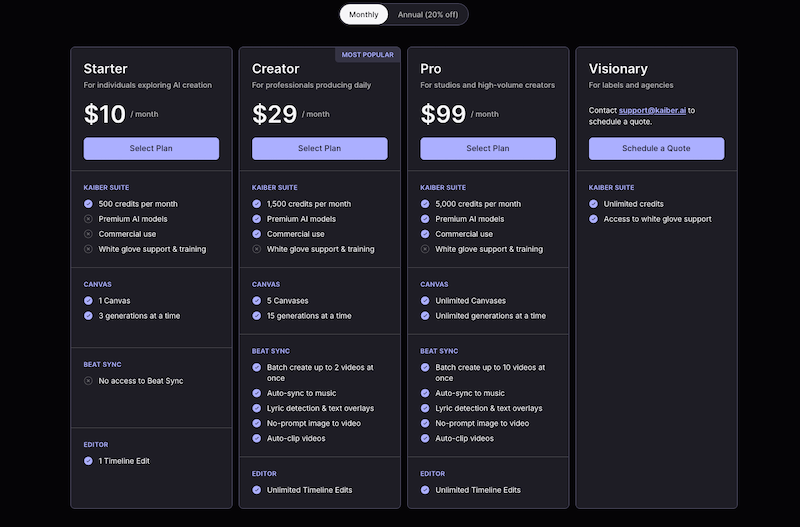
Task: Click the $29 price text
Action: pos(274,114)
